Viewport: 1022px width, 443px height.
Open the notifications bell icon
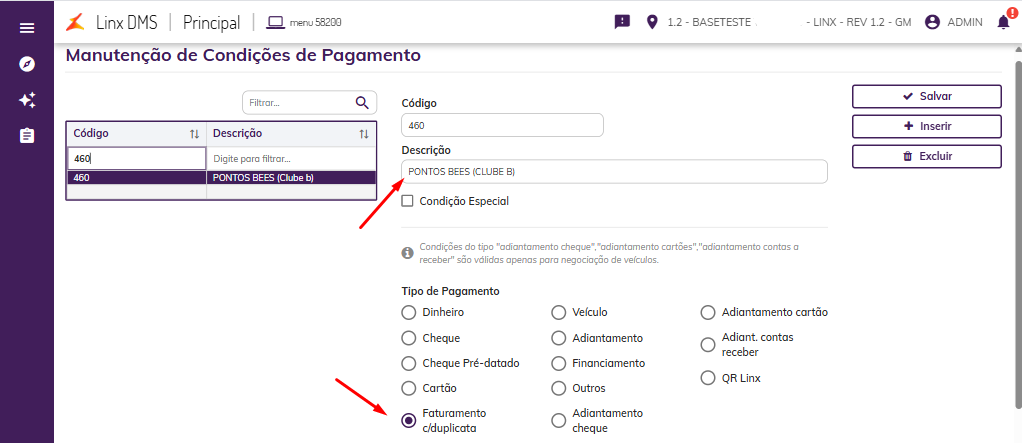1003,21
